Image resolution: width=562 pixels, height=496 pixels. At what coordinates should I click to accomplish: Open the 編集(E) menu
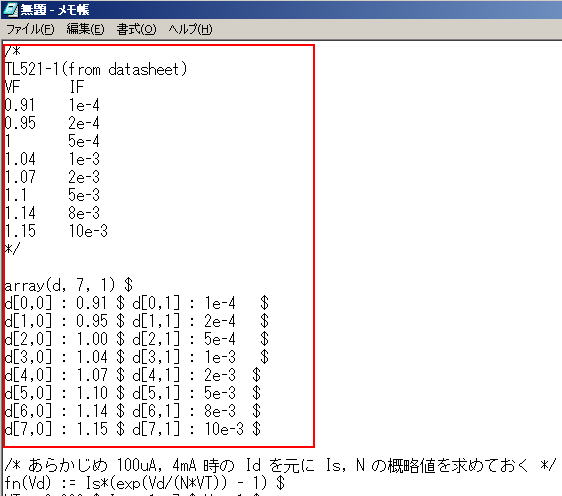pos(85,29)
